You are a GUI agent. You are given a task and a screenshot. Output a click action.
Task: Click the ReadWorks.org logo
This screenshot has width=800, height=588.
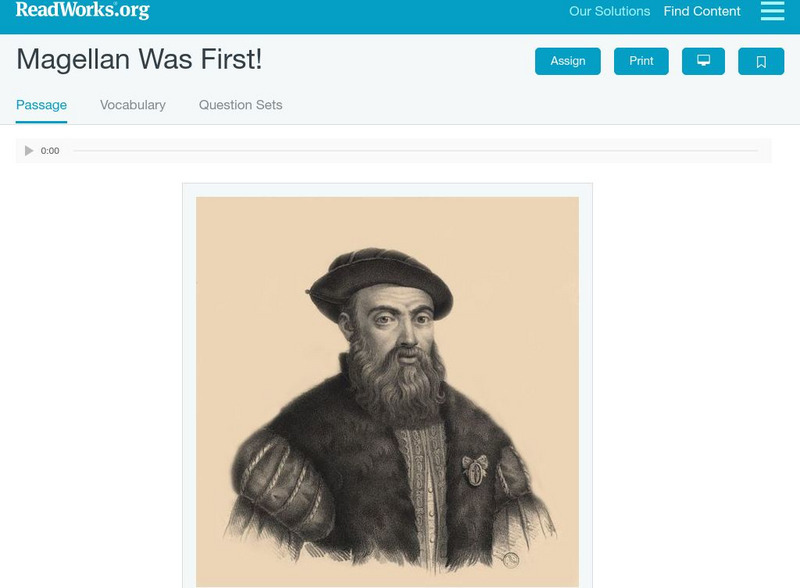click(x=83, y=11)
